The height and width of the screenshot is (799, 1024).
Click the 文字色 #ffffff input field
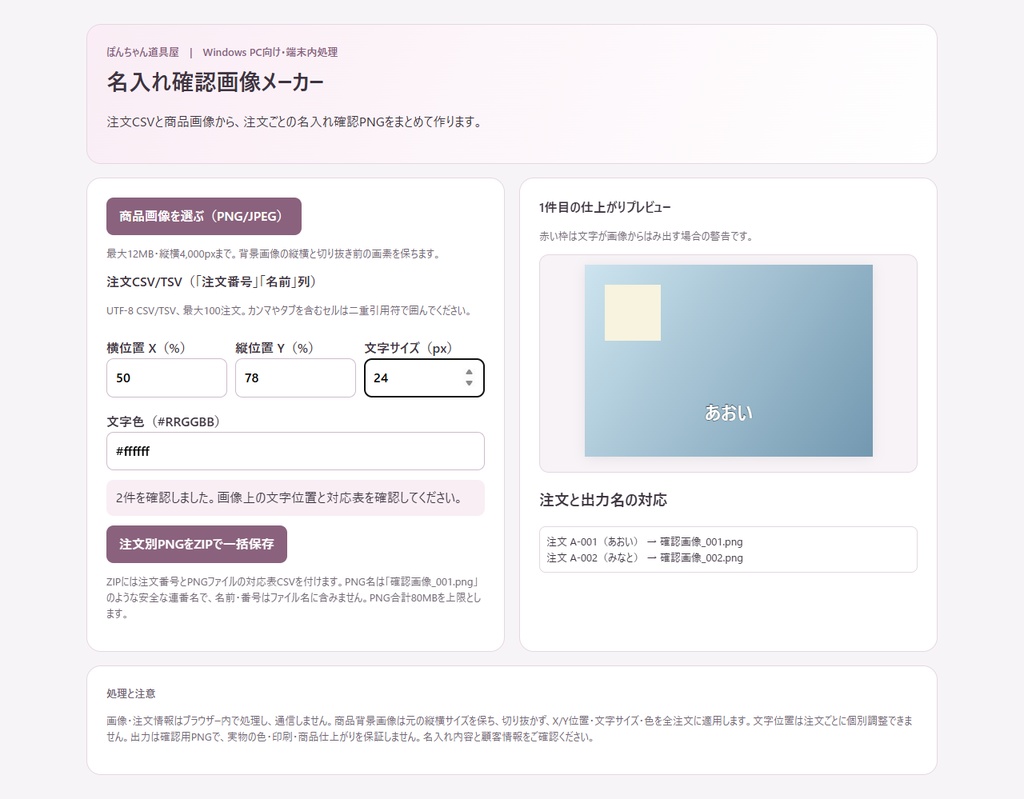click(295, 451)
